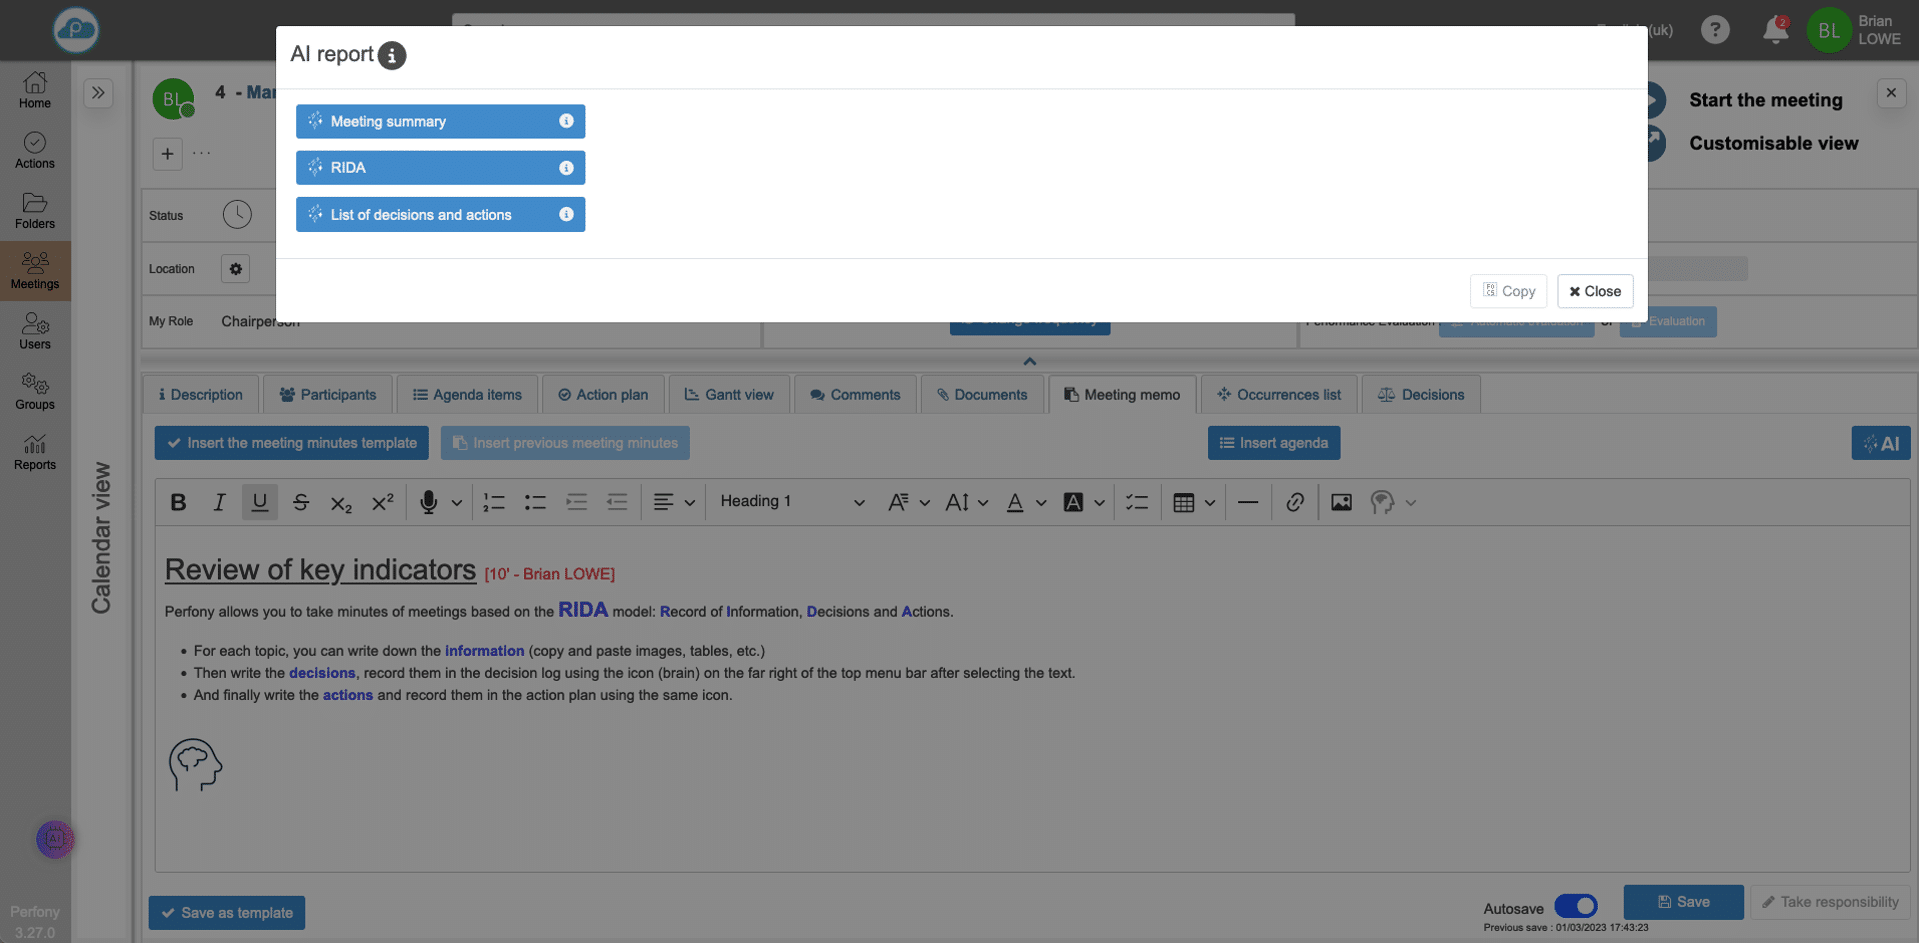Click the insert image icon
1920x944 pixels.
click(x=1341, y=502)
